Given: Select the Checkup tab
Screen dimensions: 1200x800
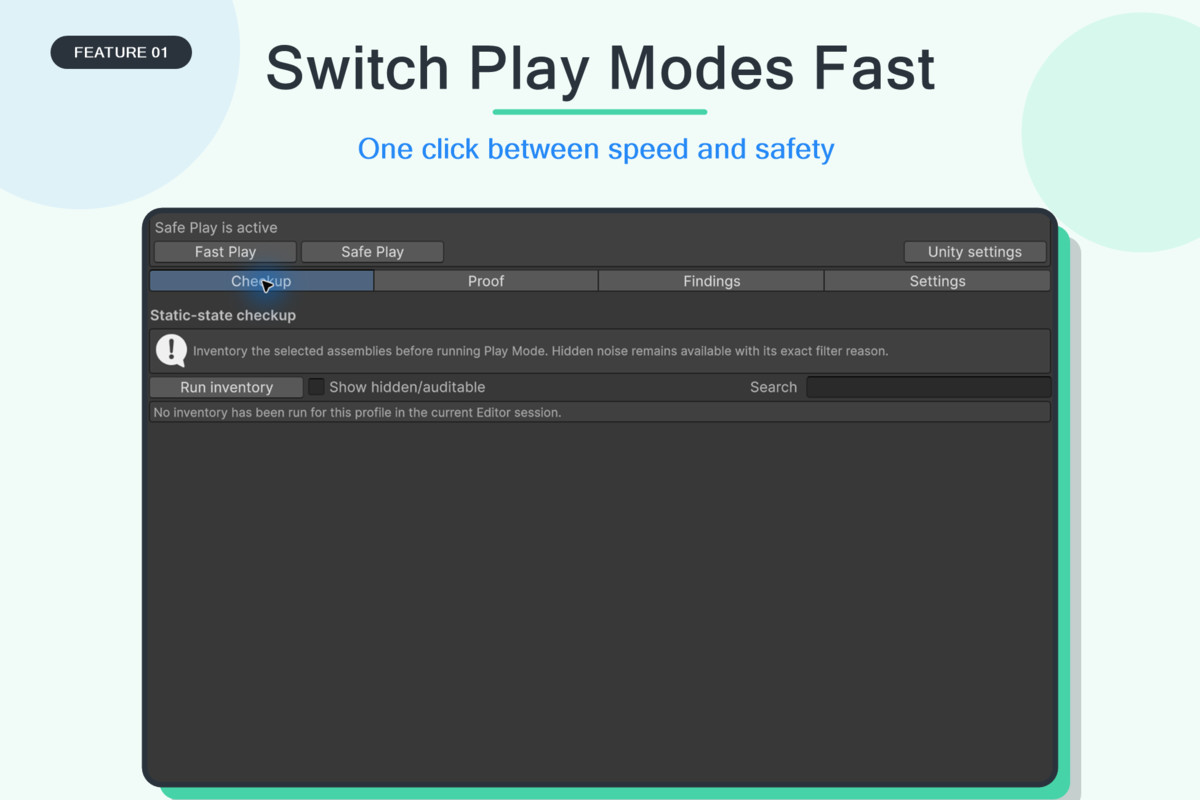Looking at the screenshot, I should tap(261, 281).
